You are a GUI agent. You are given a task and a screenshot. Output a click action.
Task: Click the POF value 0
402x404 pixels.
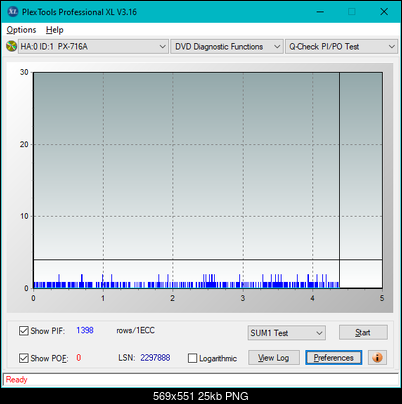pos(79,358)
